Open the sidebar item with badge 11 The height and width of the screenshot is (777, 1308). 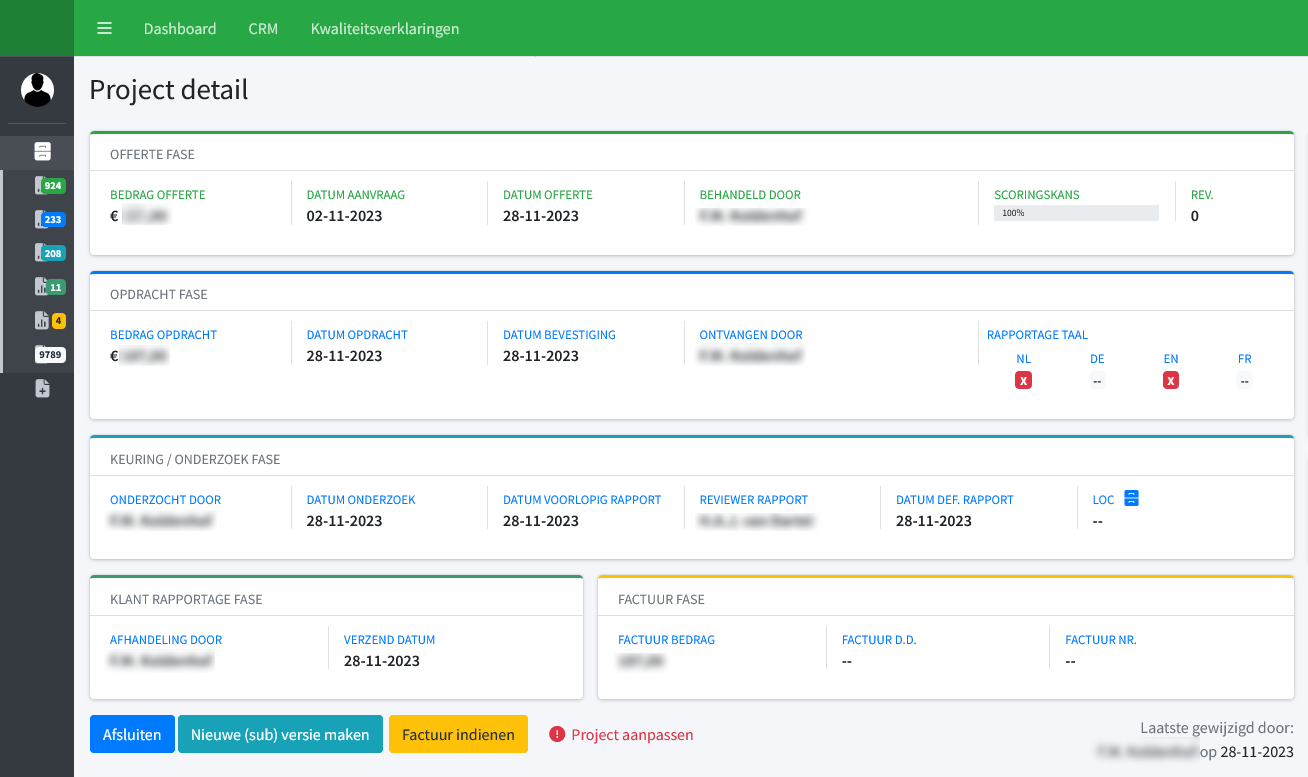48,287
